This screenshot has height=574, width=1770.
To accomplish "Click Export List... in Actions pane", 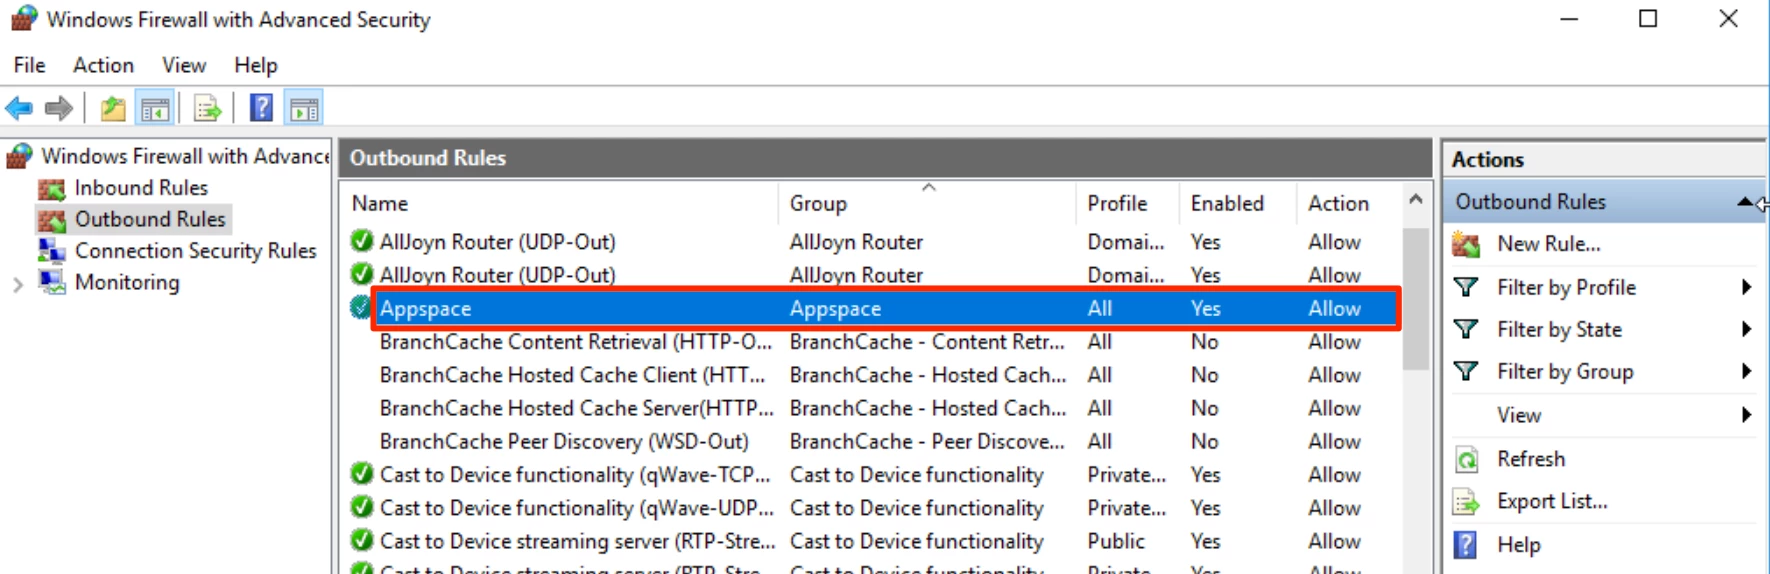I will (x=1552, y=502).
